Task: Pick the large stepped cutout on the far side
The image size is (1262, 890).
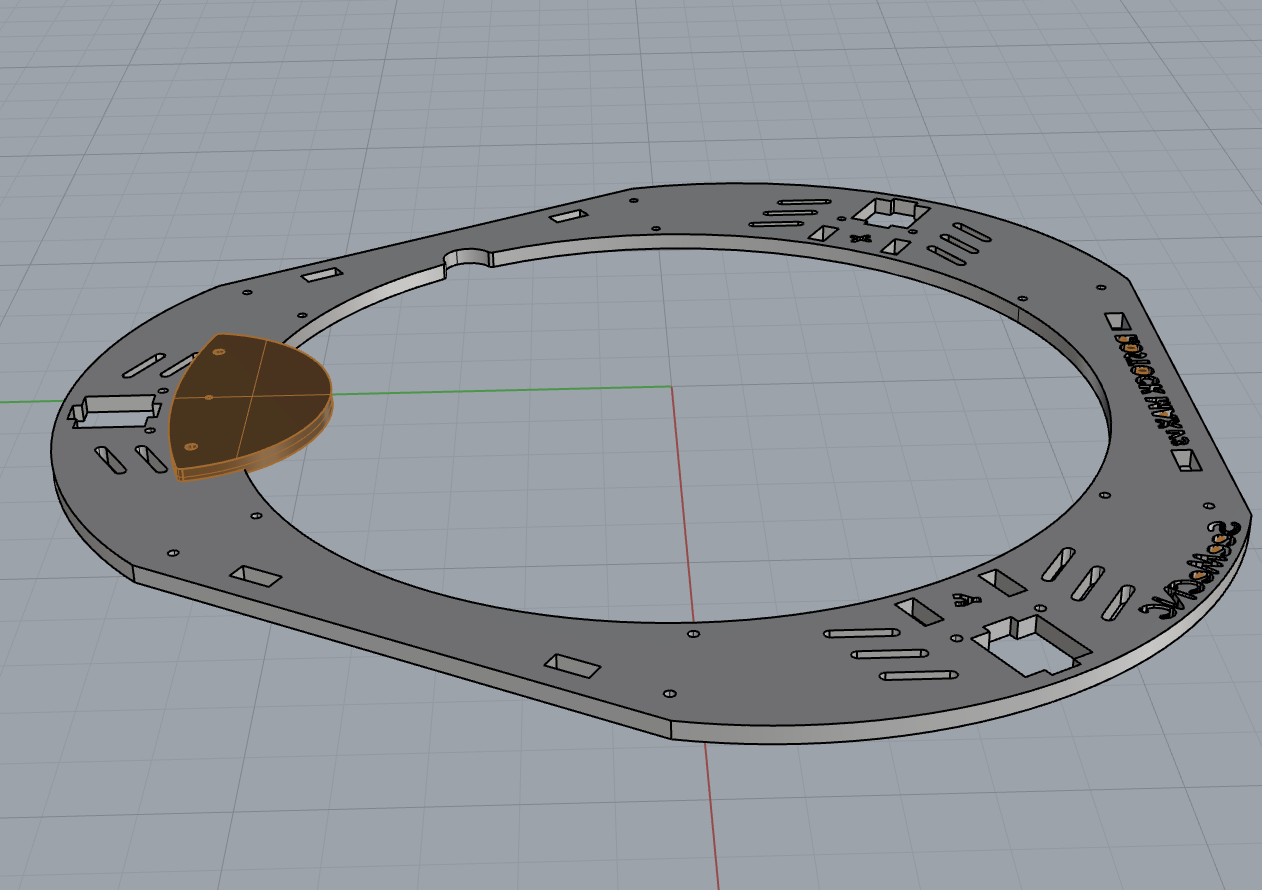Action: click(890, 213)
